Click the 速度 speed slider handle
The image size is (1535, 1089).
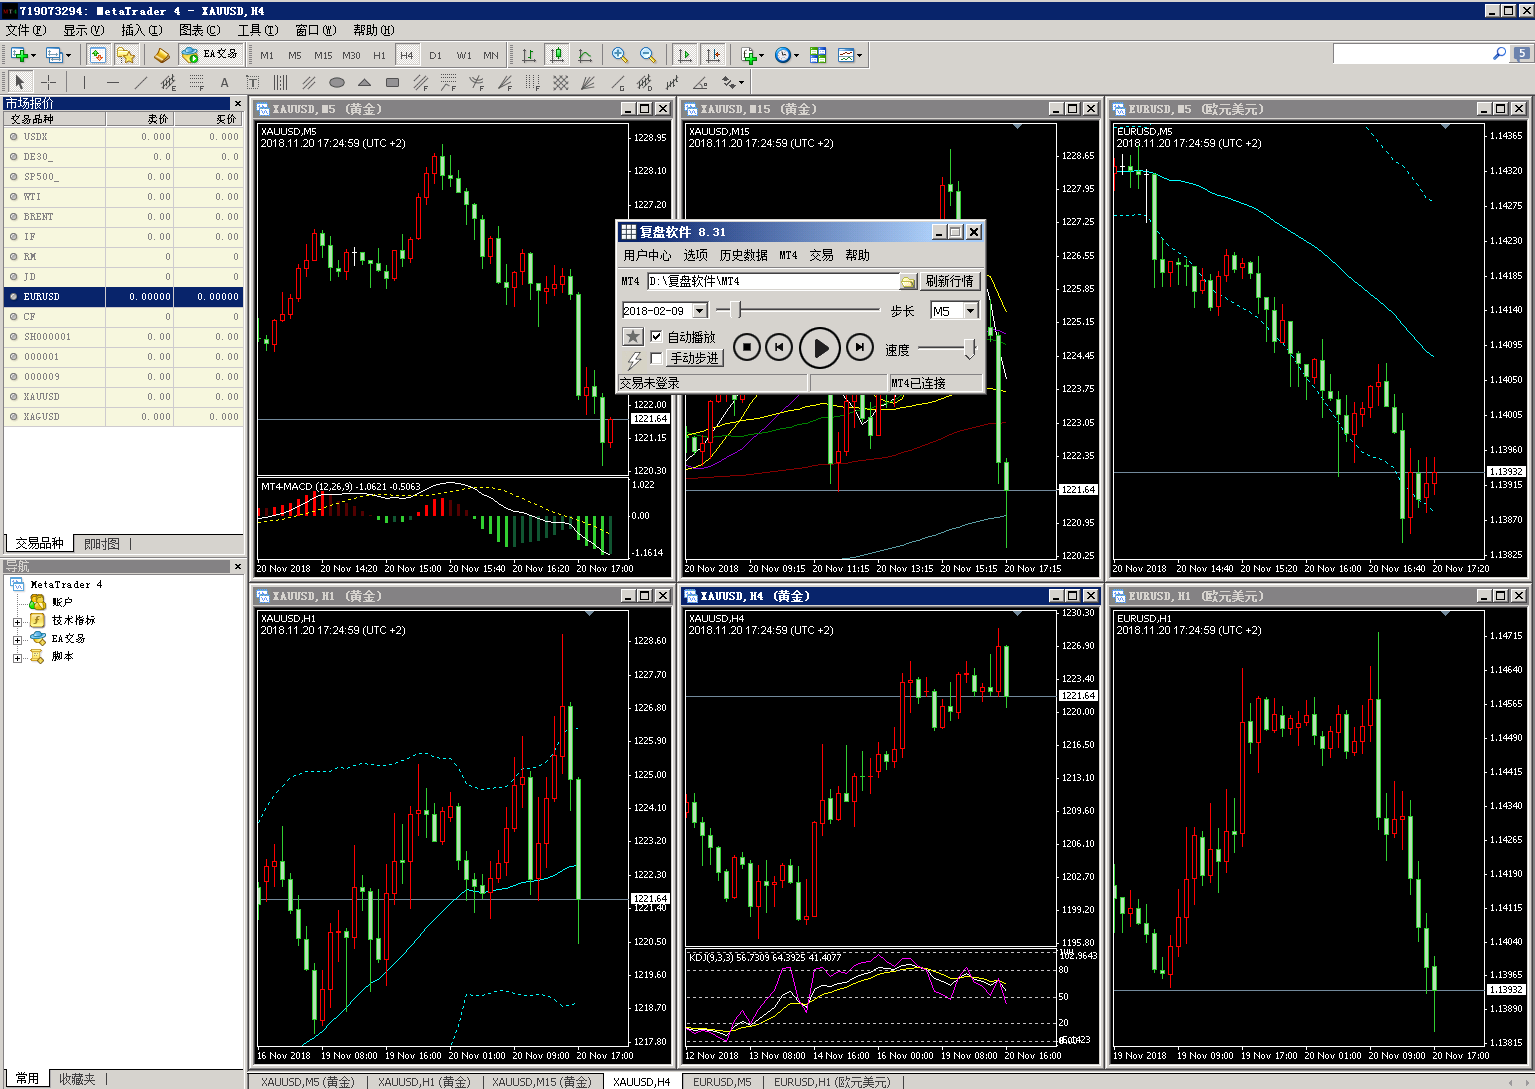coord(969,348)
